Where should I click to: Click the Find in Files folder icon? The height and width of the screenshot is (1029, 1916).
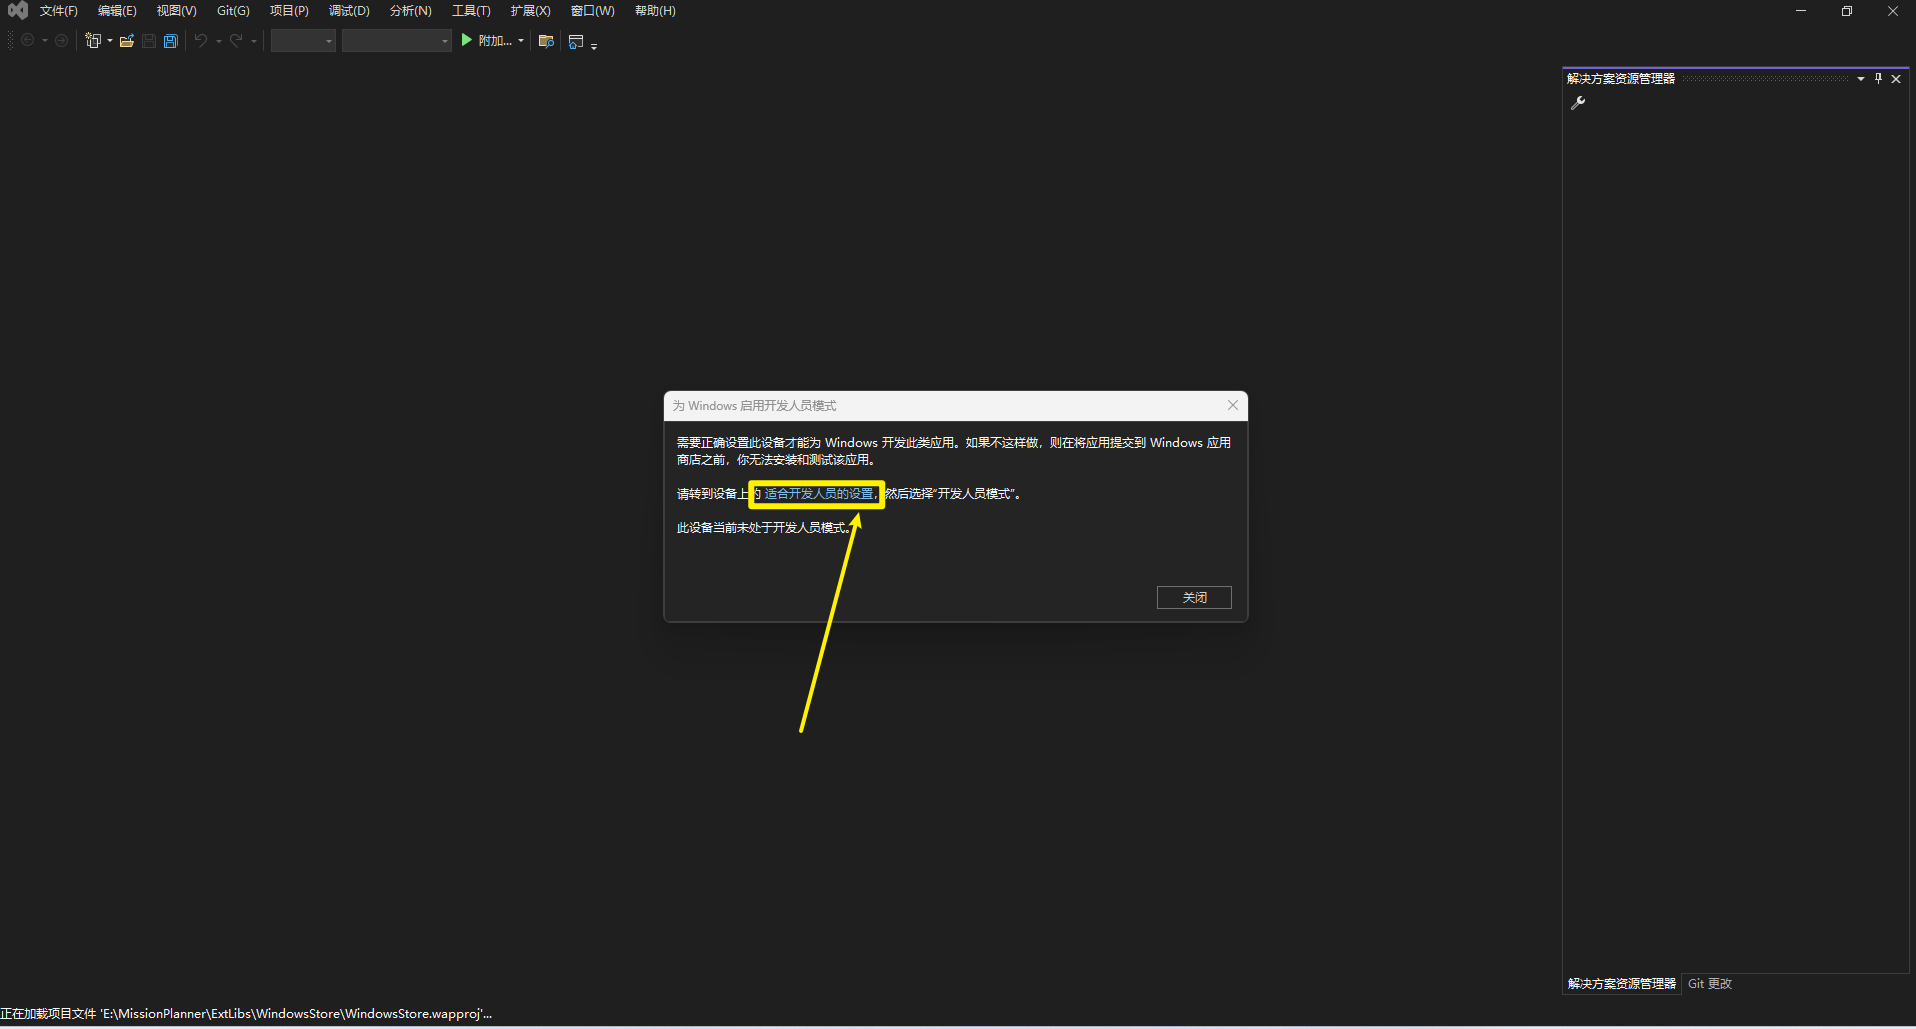546,41
